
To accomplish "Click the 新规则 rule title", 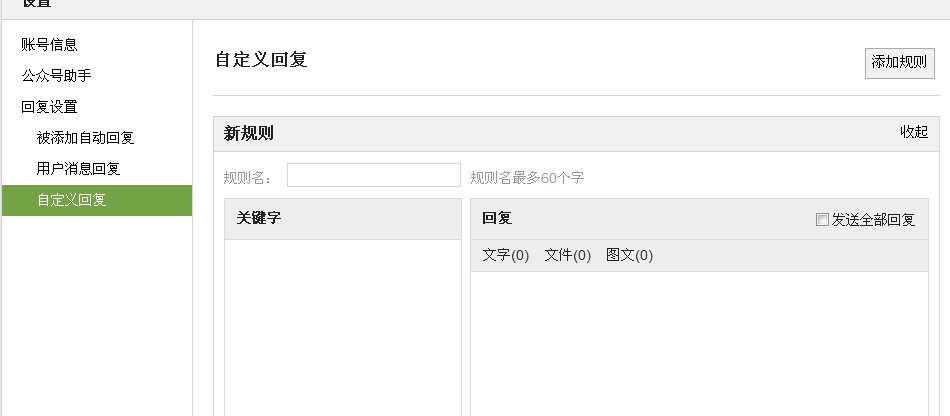I will point(249,133).
